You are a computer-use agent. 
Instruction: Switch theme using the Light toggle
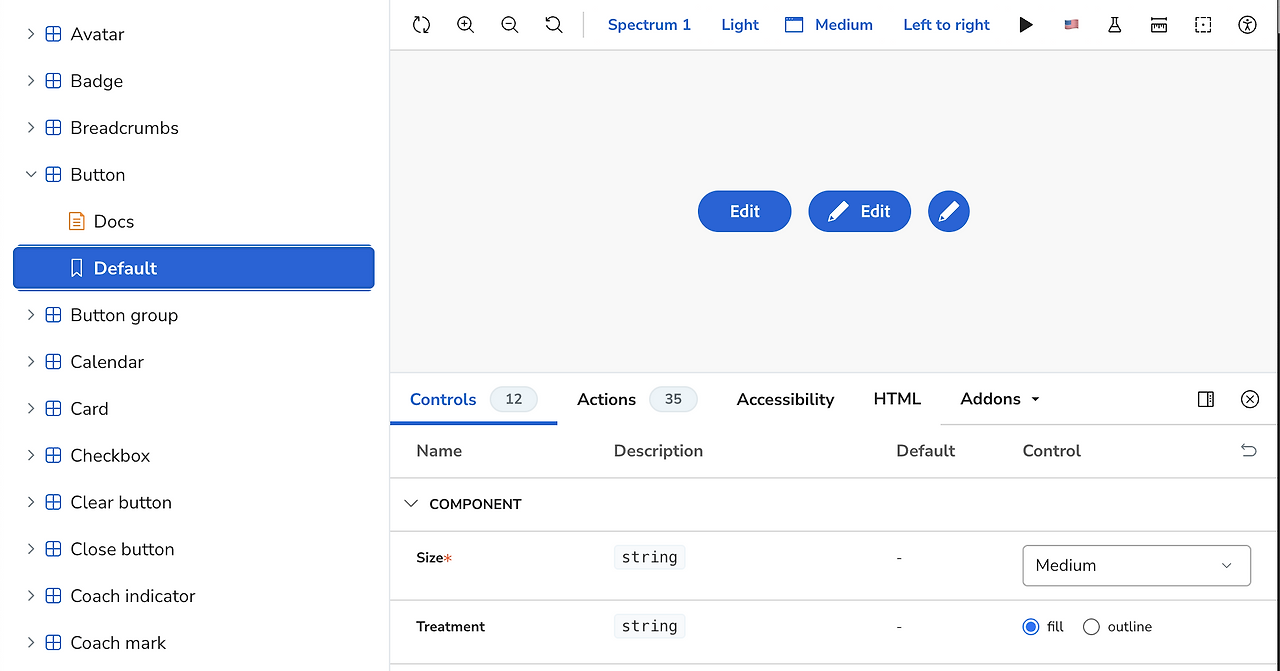(739, 24)
